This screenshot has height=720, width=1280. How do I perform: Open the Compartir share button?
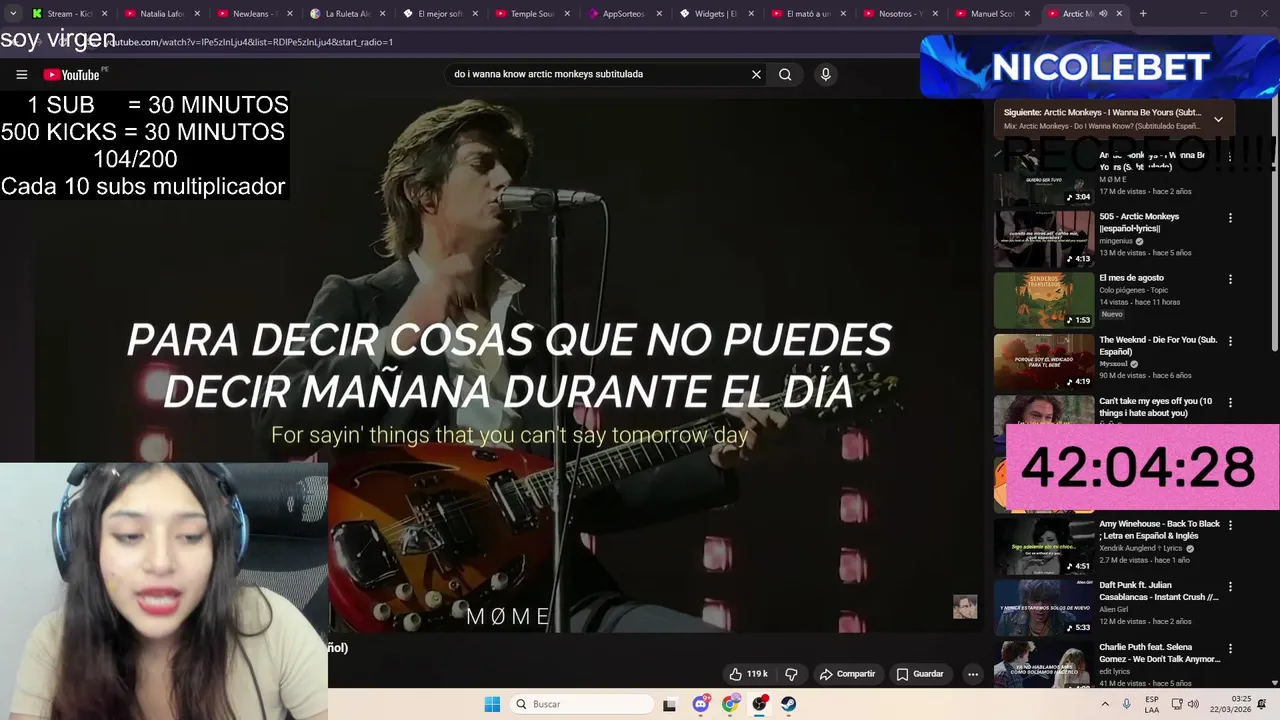click(x=847, y=674)
